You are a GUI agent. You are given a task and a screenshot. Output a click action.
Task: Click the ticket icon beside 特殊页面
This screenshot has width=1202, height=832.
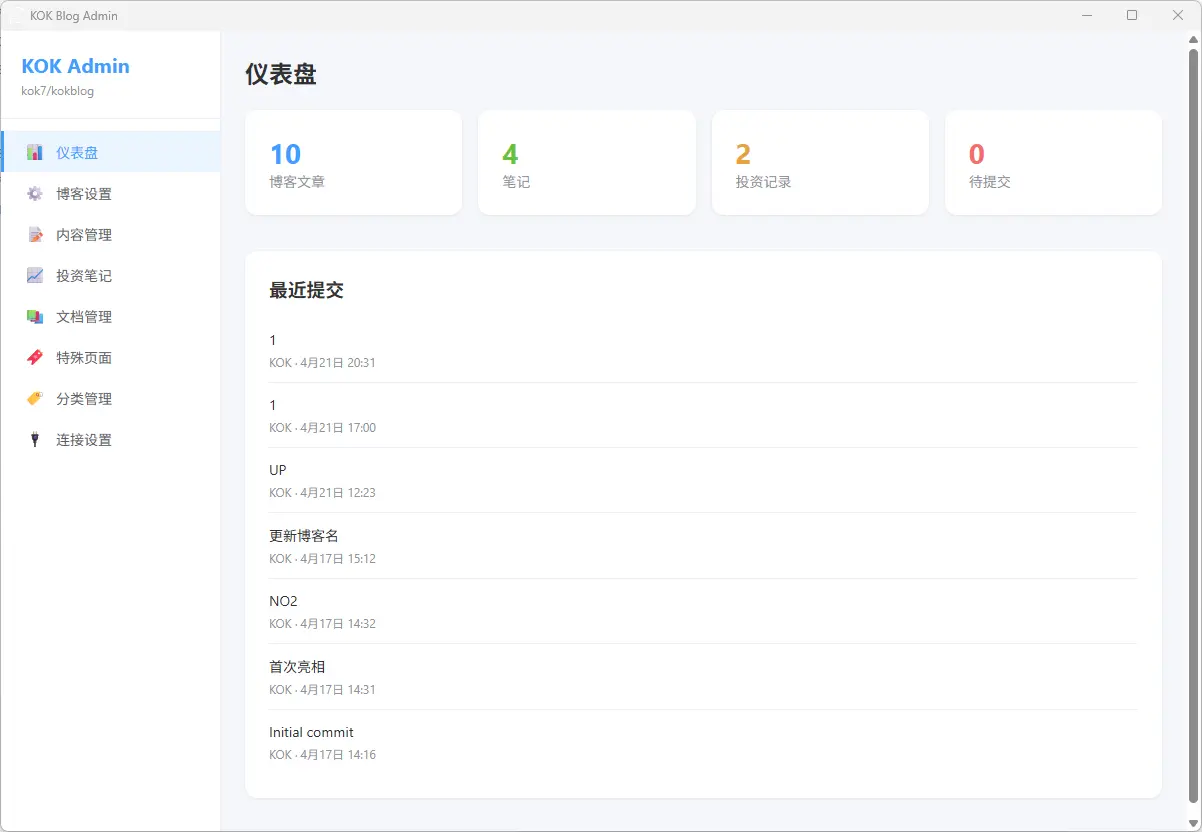coord(35,358)
